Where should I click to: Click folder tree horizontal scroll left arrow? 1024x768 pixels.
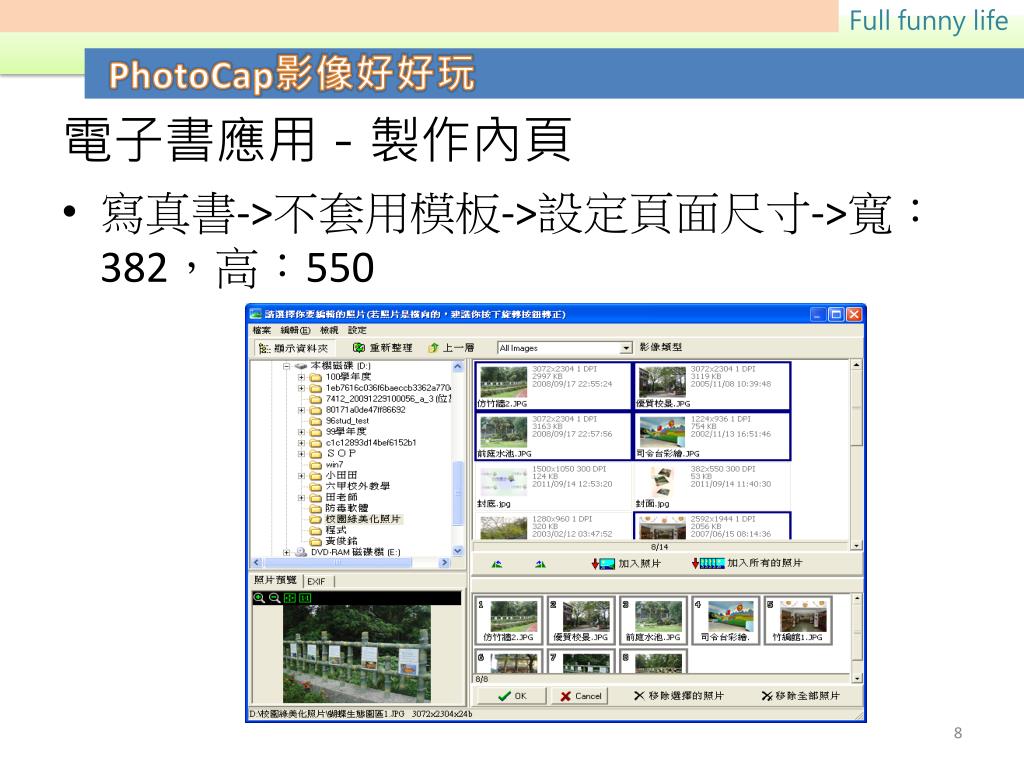tap(257, 562)
